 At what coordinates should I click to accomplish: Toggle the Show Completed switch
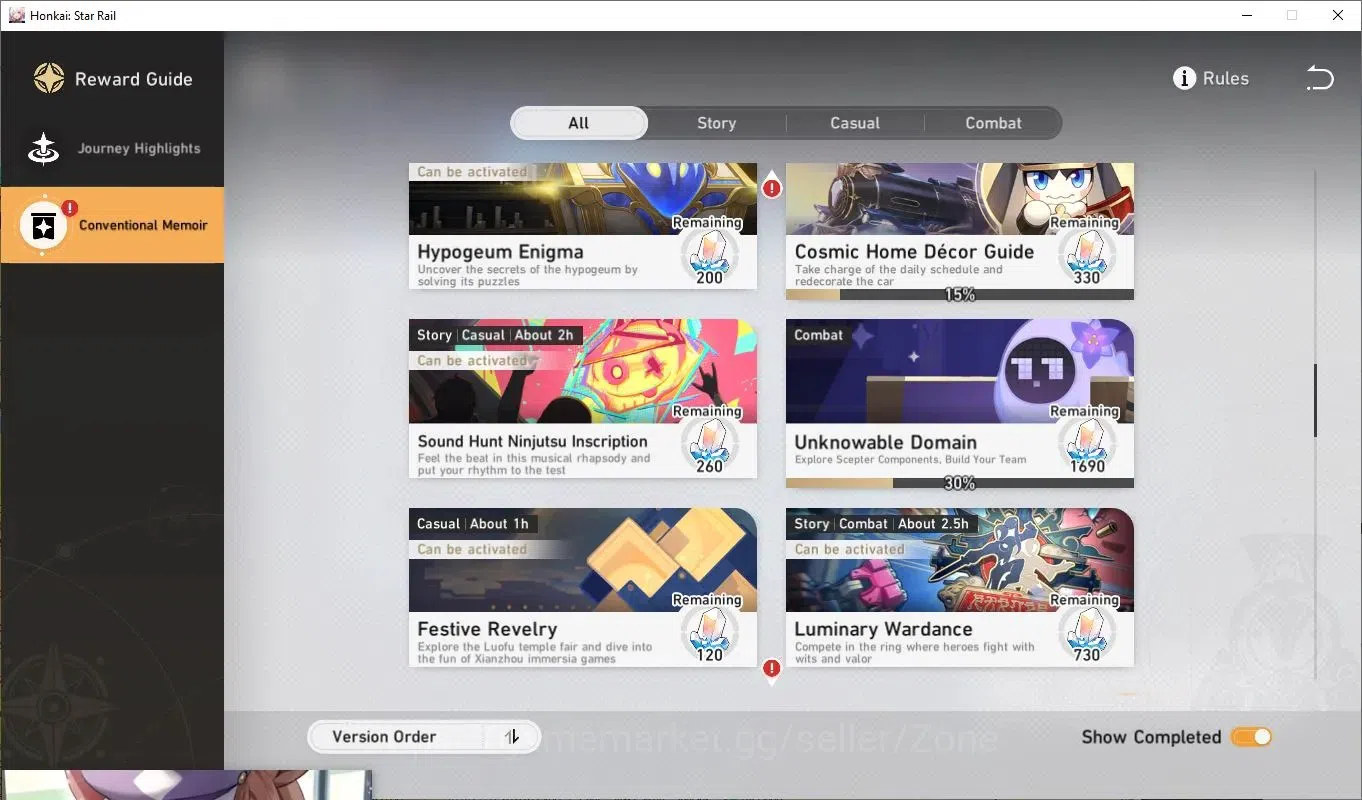point(1251,737)
